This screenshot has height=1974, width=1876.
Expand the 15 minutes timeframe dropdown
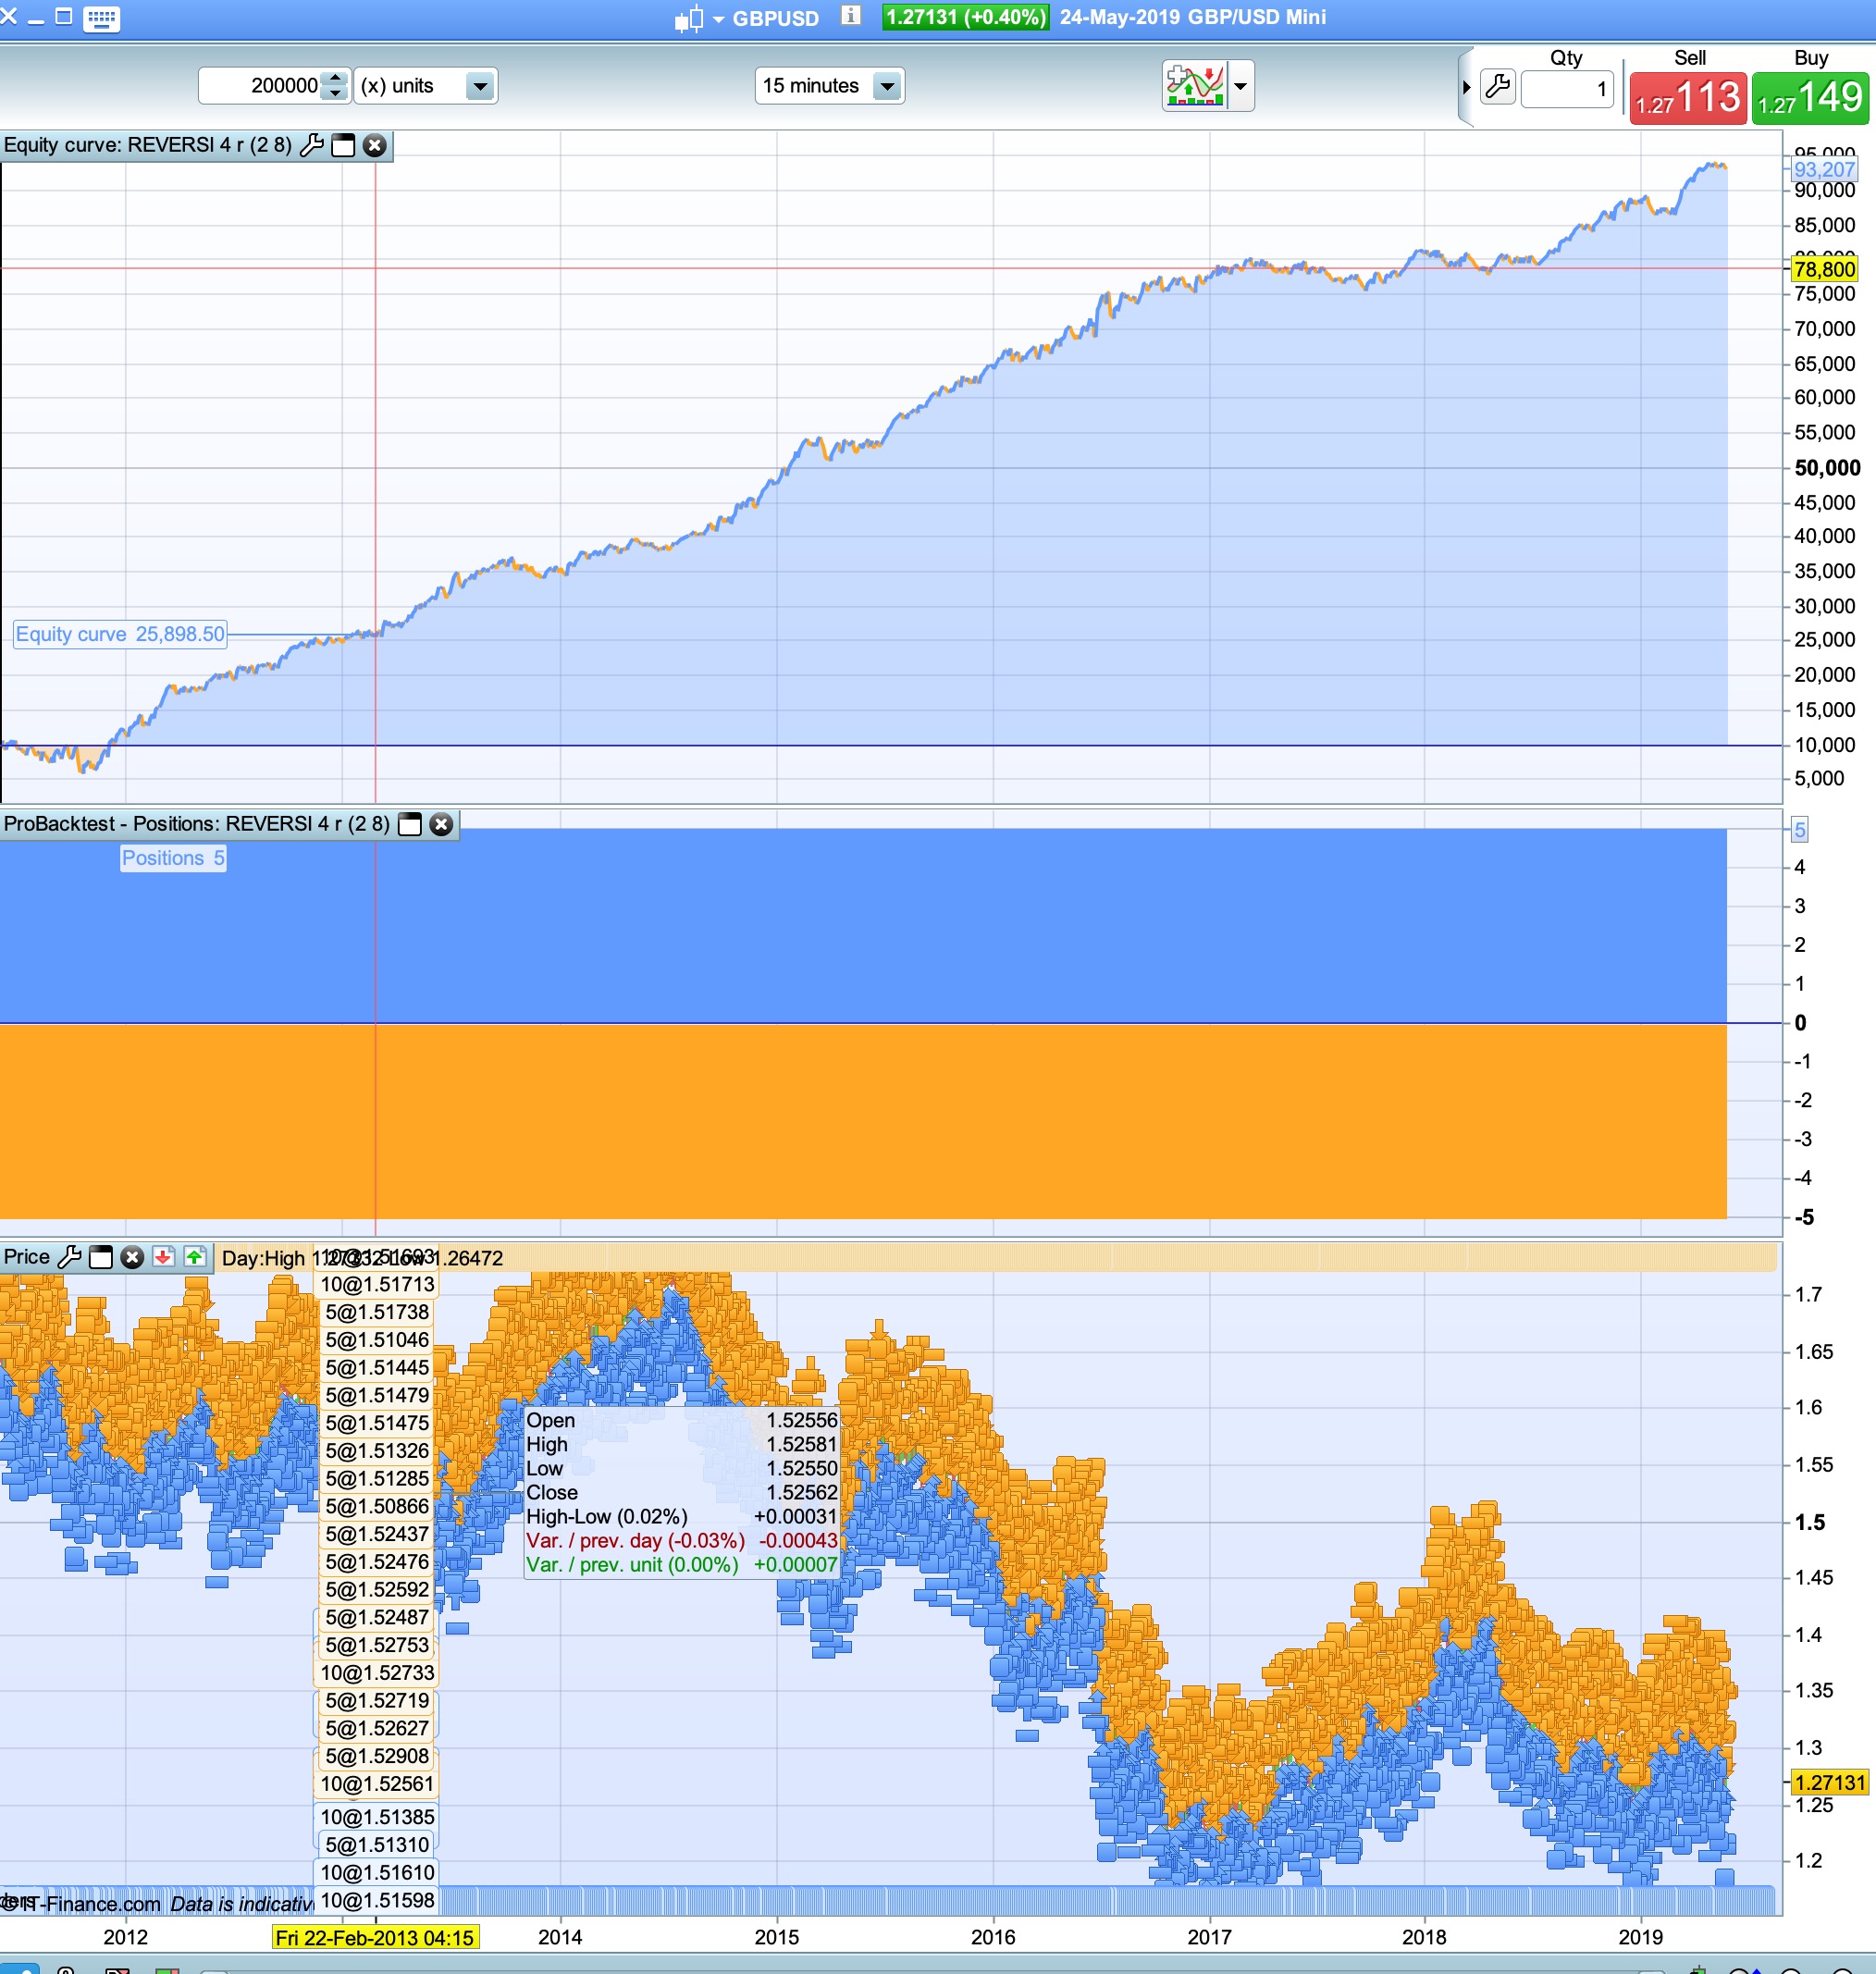click(x=886, y=87)
